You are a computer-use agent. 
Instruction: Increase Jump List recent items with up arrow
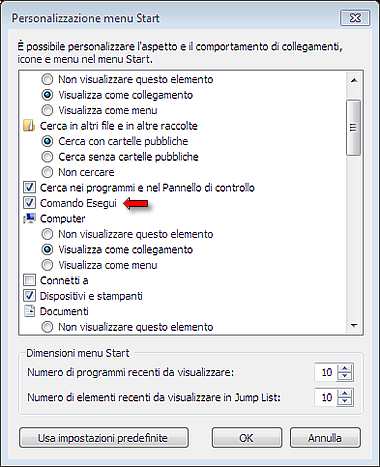[x=345, y=393]
